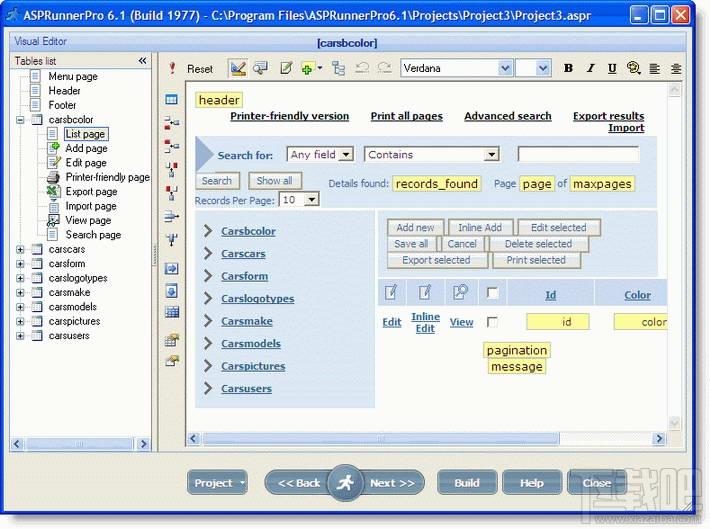This screenshot has height=529, width=710.
Task: Open the Records Per Page dropdown
Action: click(x=312, y=199)
